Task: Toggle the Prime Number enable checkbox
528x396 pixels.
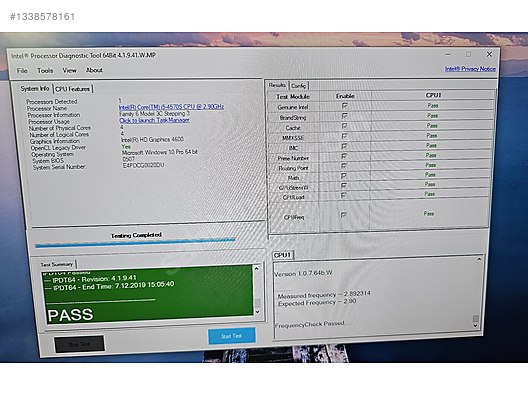Action: [344, 156]
